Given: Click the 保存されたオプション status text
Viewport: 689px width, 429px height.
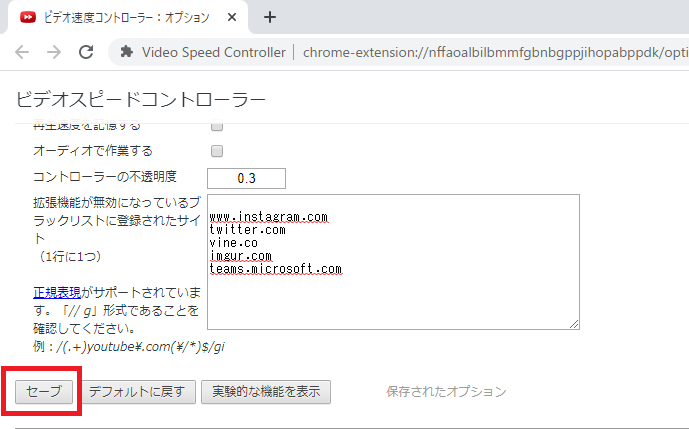Looking at the screenshot, I should (446, 392).
